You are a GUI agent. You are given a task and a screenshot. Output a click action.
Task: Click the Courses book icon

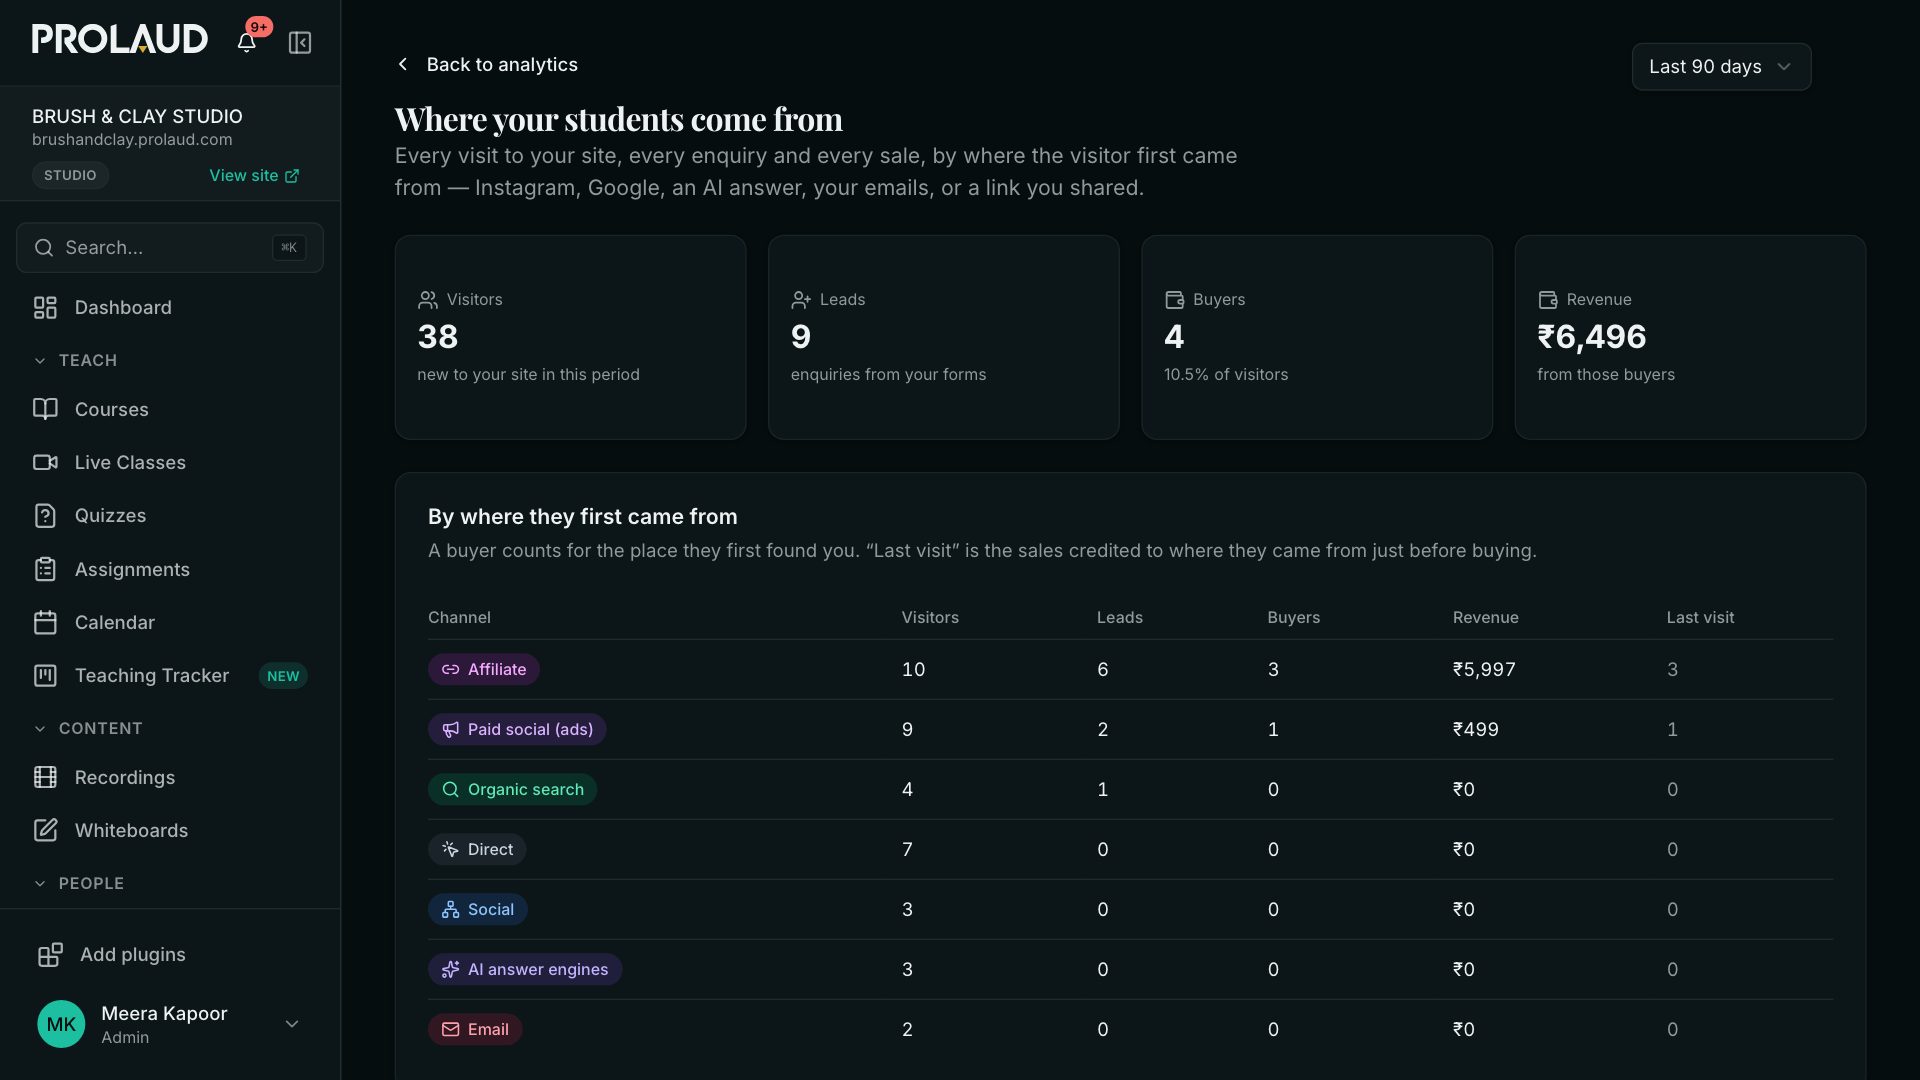[45, 409]
